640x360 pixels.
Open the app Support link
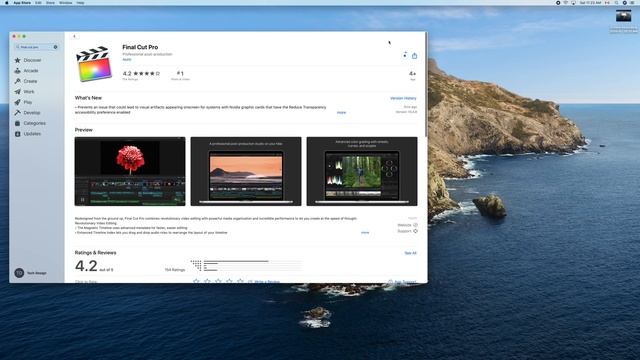pyautogui.click(x=407, y=231)
